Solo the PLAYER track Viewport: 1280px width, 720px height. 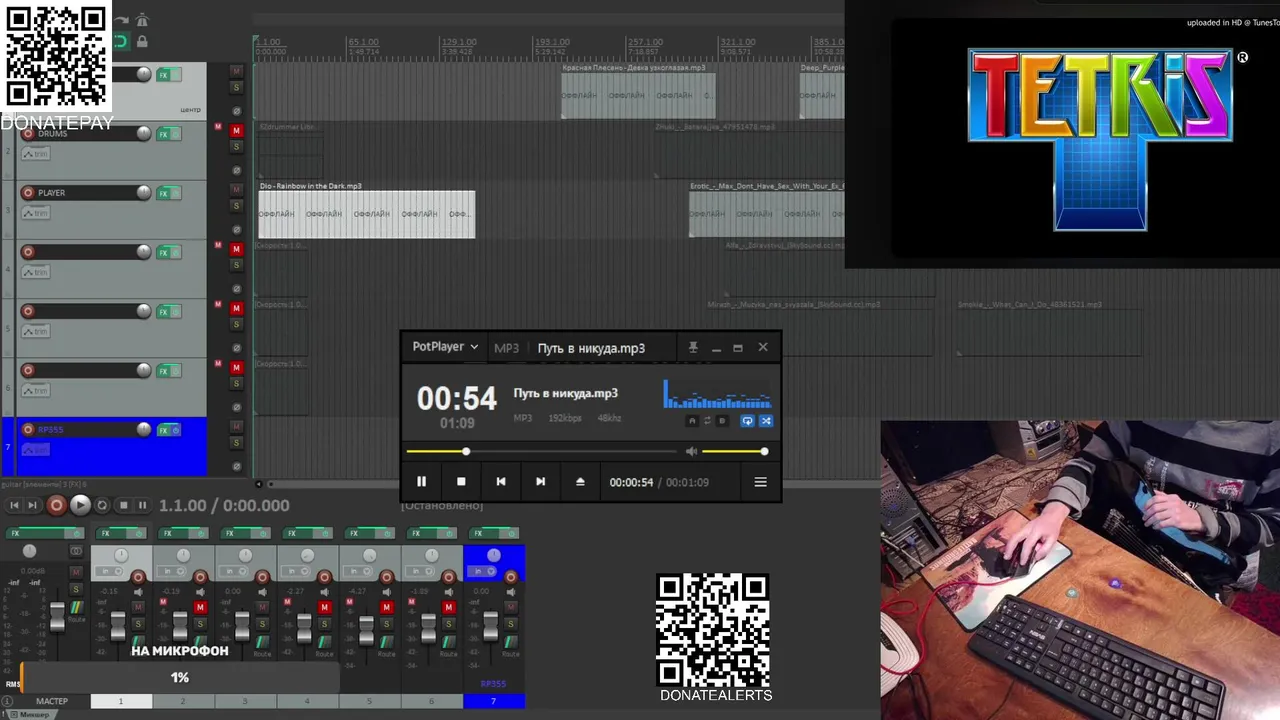237,206
